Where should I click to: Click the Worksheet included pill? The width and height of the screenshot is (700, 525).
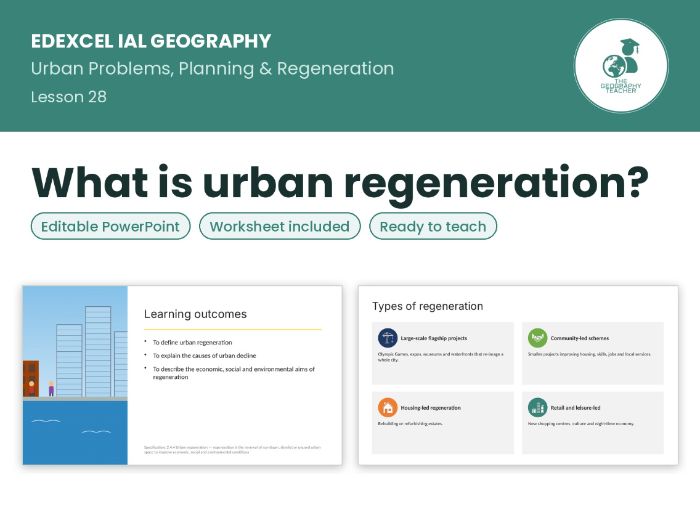pyautogui.click(x=280, y=226)
